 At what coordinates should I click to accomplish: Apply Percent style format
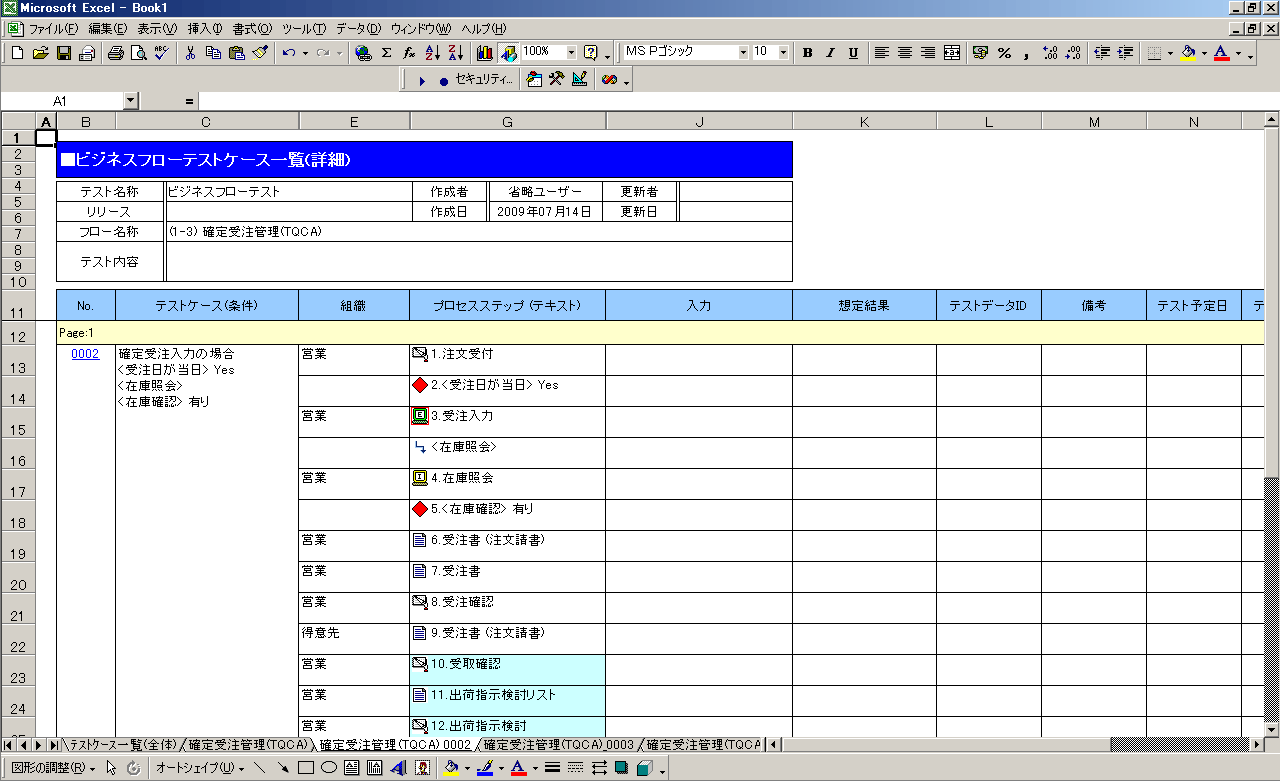tap(1004, 52)
